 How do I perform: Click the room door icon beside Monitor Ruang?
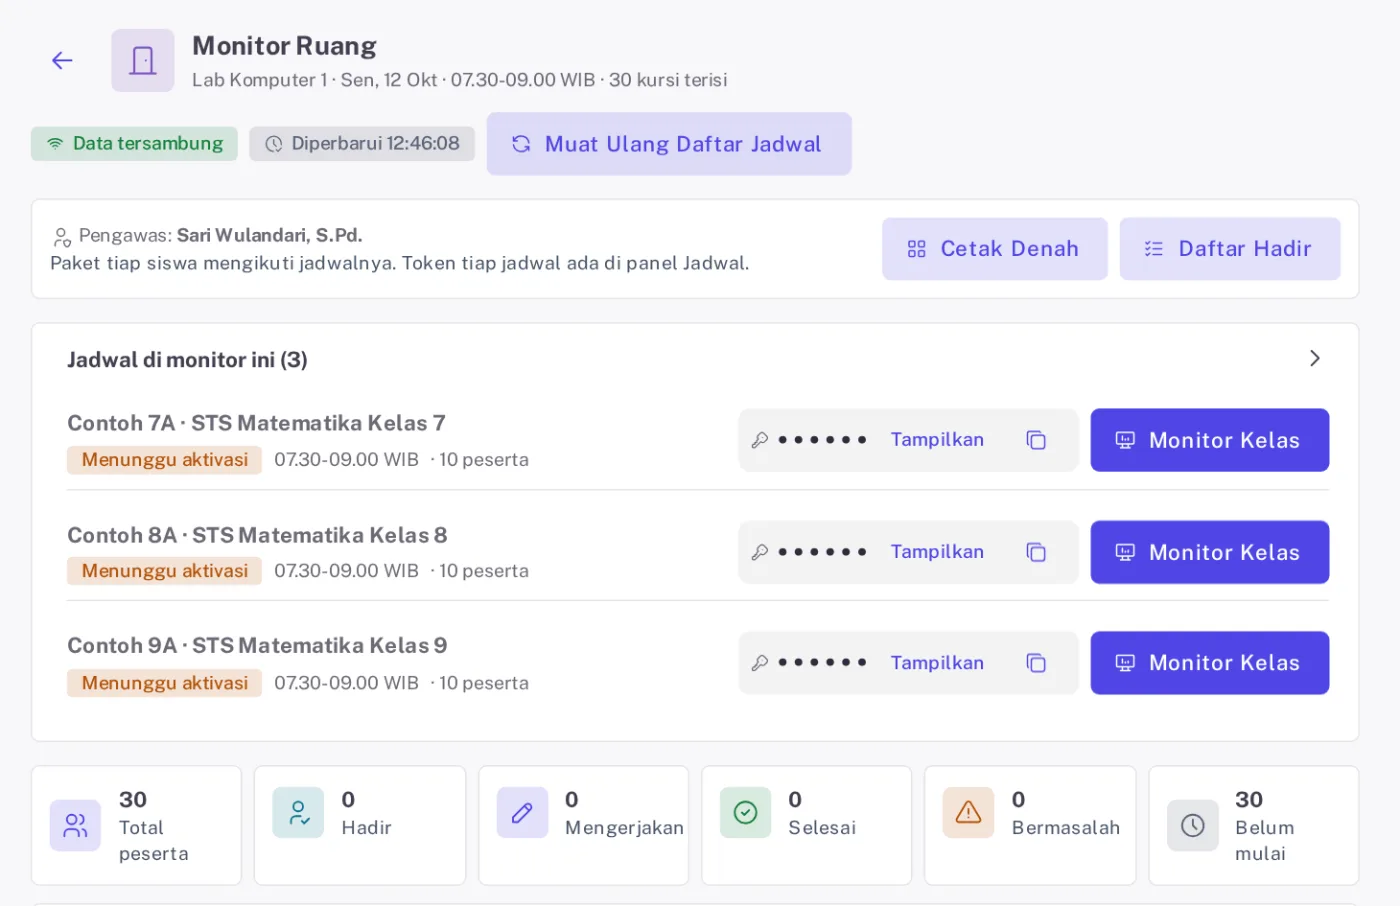tap(143, 61)
